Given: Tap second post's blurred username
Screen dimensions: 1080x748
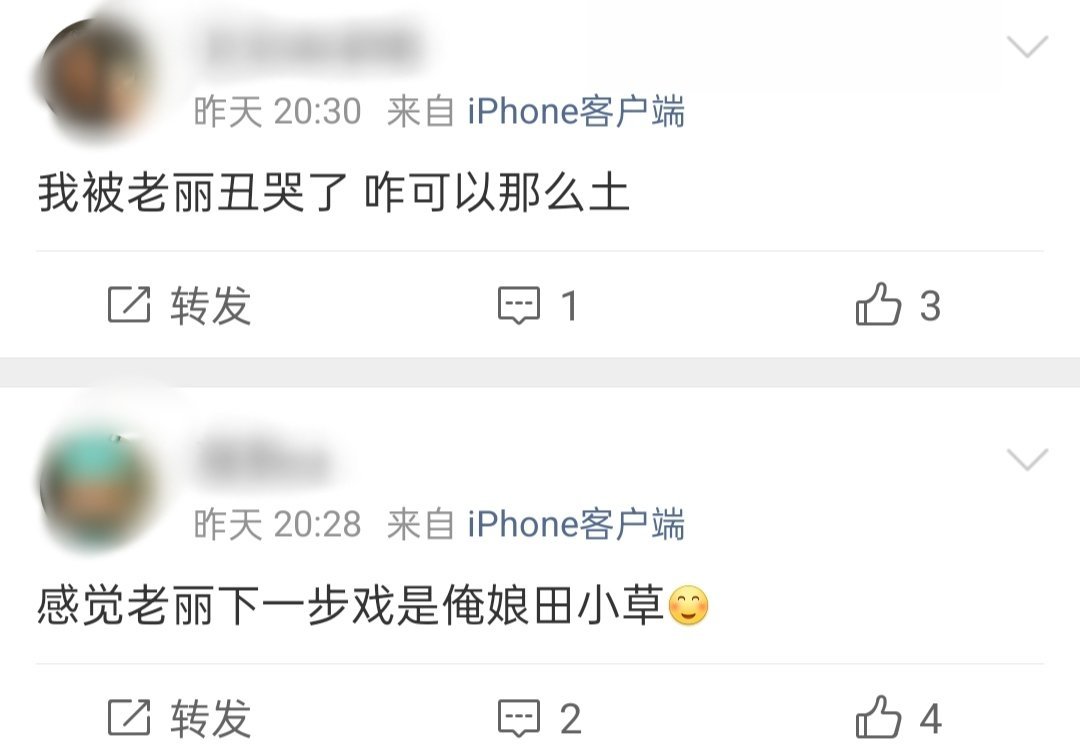Looking at the screenshot, I should coord(263,460).
